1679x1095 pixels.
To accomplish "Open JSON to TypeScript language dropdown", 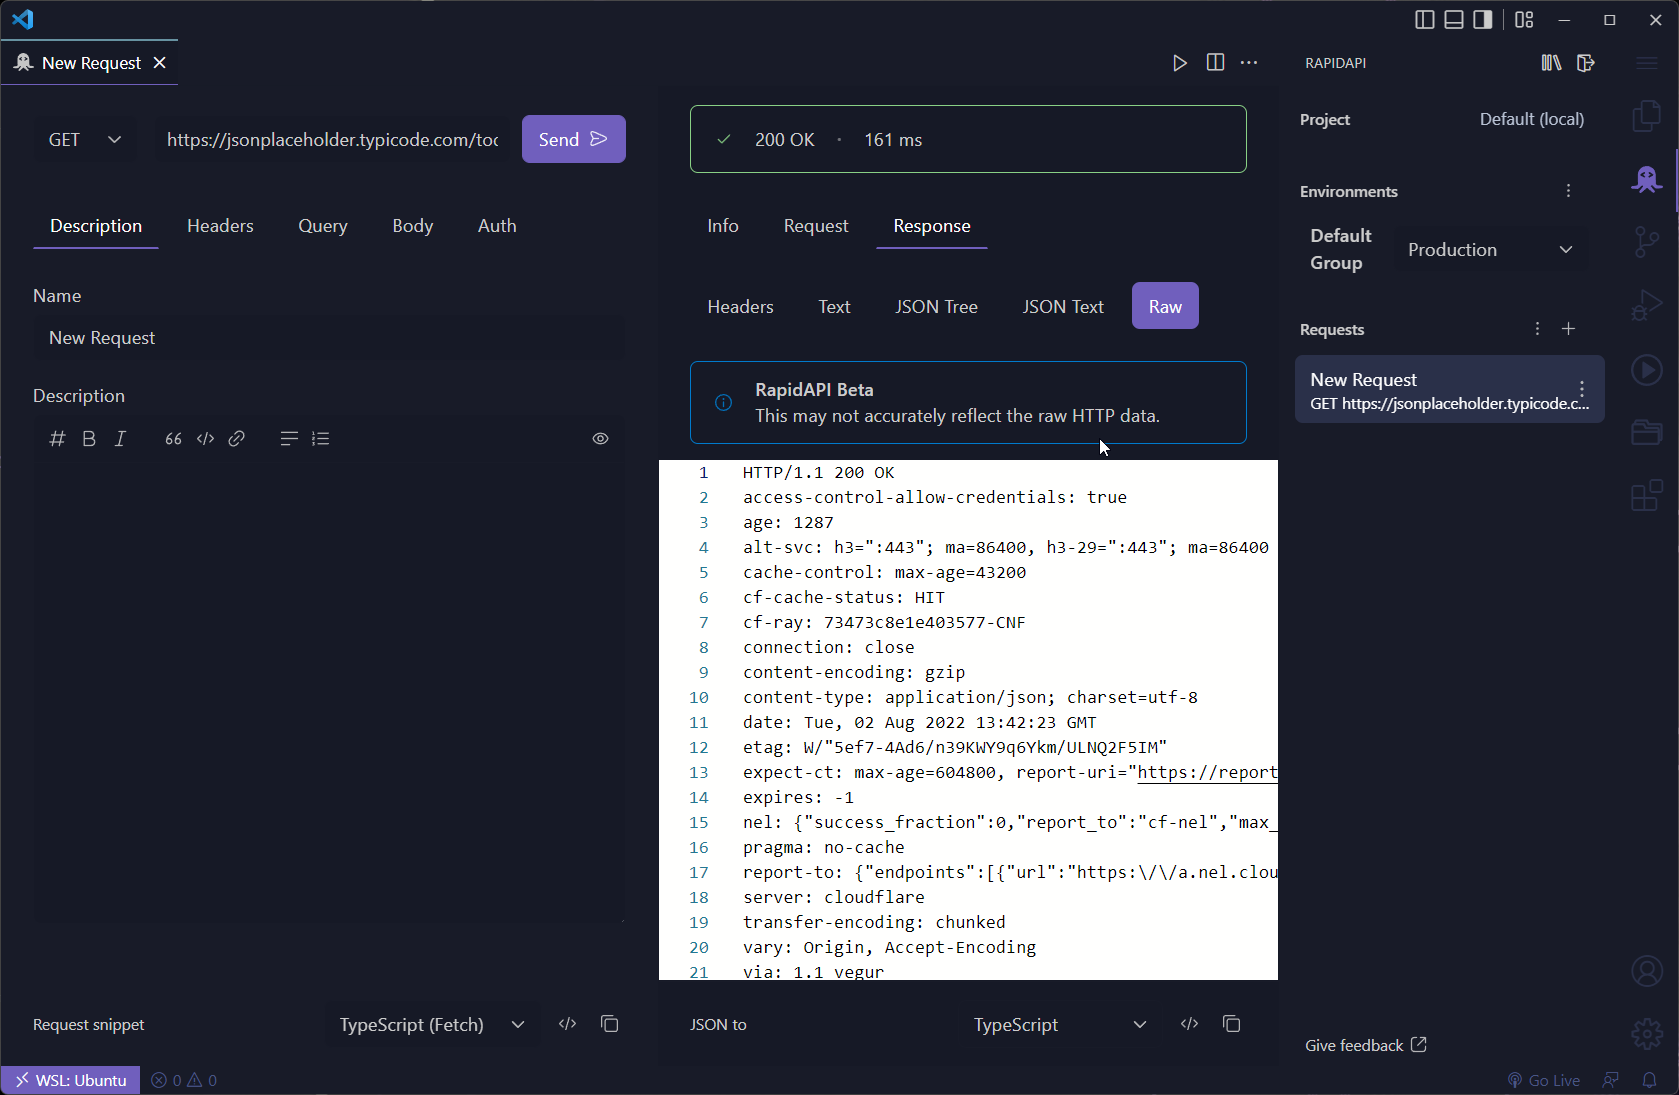I will (x=1060, y=1025).
